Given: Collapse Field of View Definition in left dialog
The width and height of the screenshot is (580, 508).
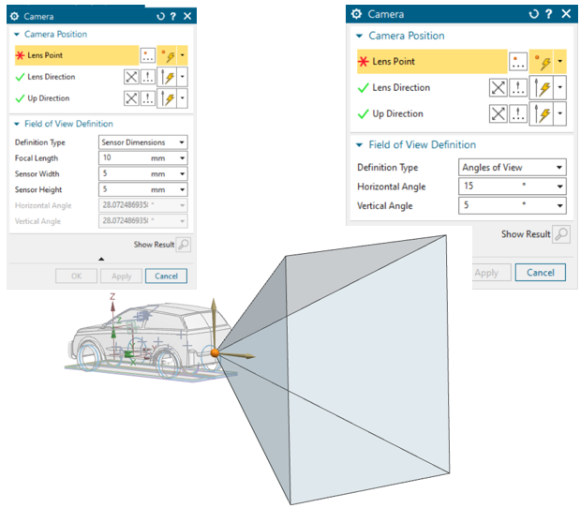Looking at the screenshot, I should tap(17, 124).
